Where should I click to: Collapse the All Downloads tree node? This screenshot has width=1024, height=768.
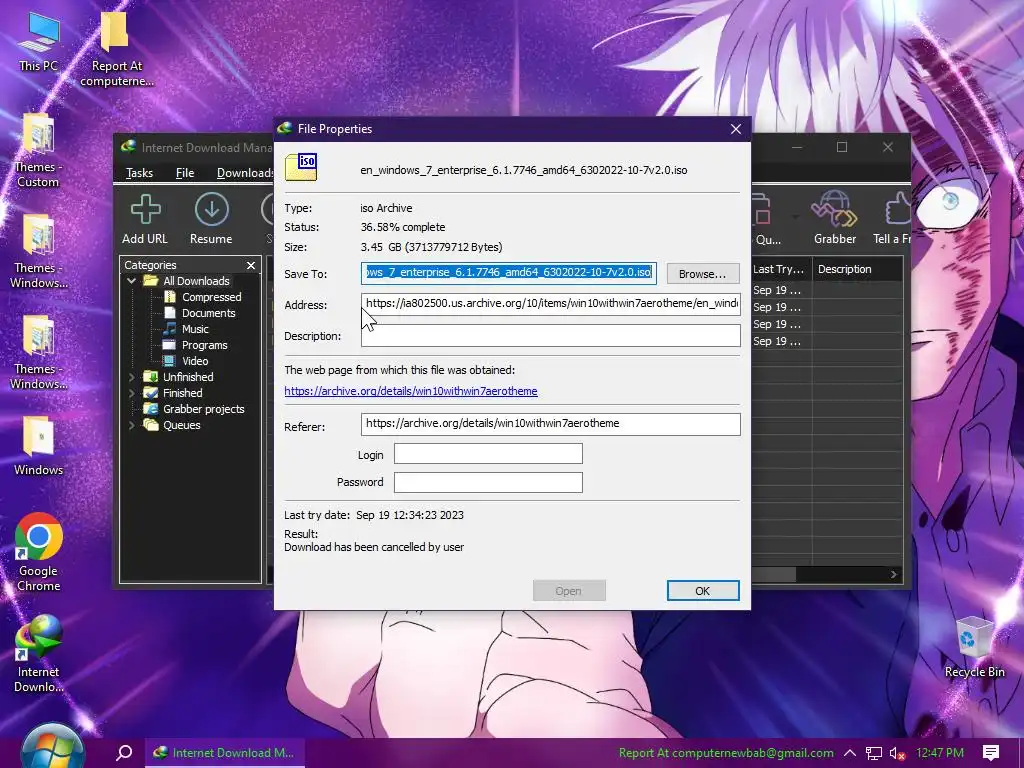pyautogui.click(x=131, y=281)
